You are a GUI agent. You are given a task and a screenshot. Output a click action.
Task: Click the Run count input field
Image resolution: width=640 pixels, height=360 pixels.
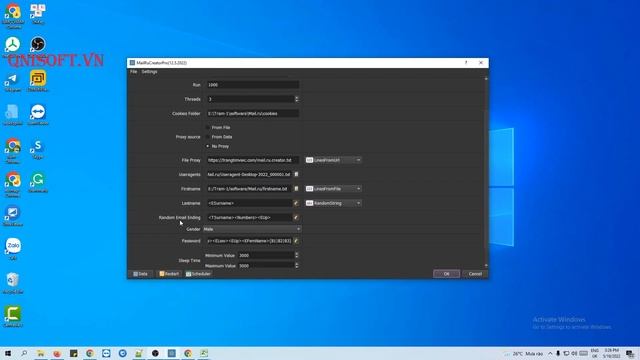point(252,85)
